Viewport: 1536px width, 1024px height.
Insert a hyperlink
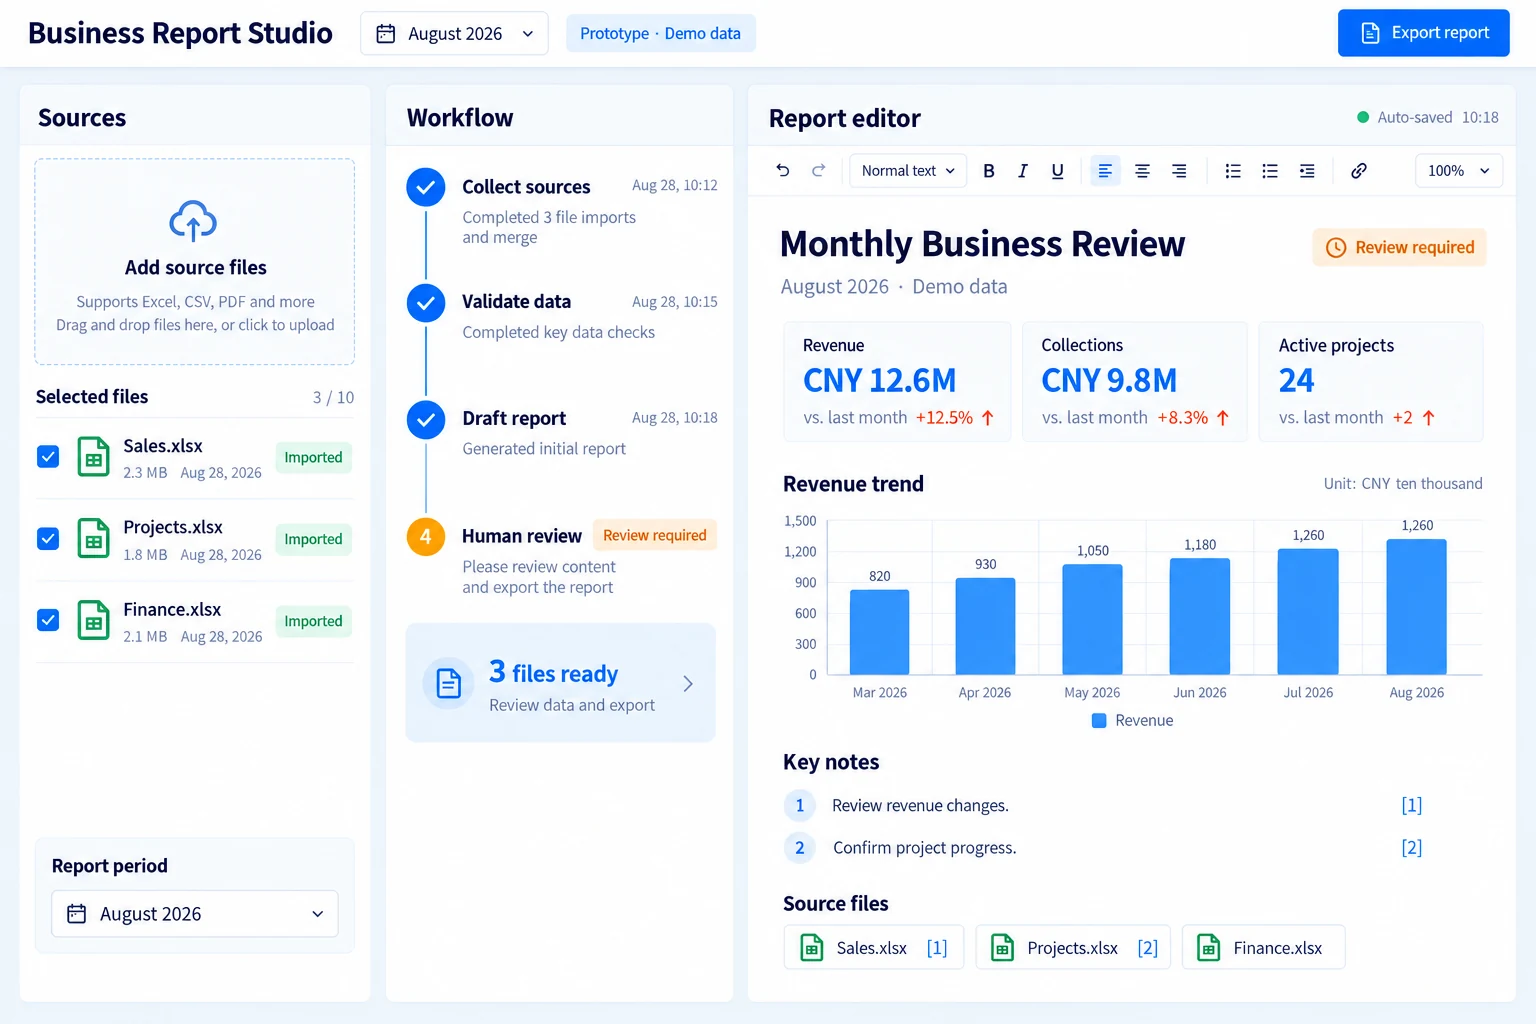tap(1358, 171)
